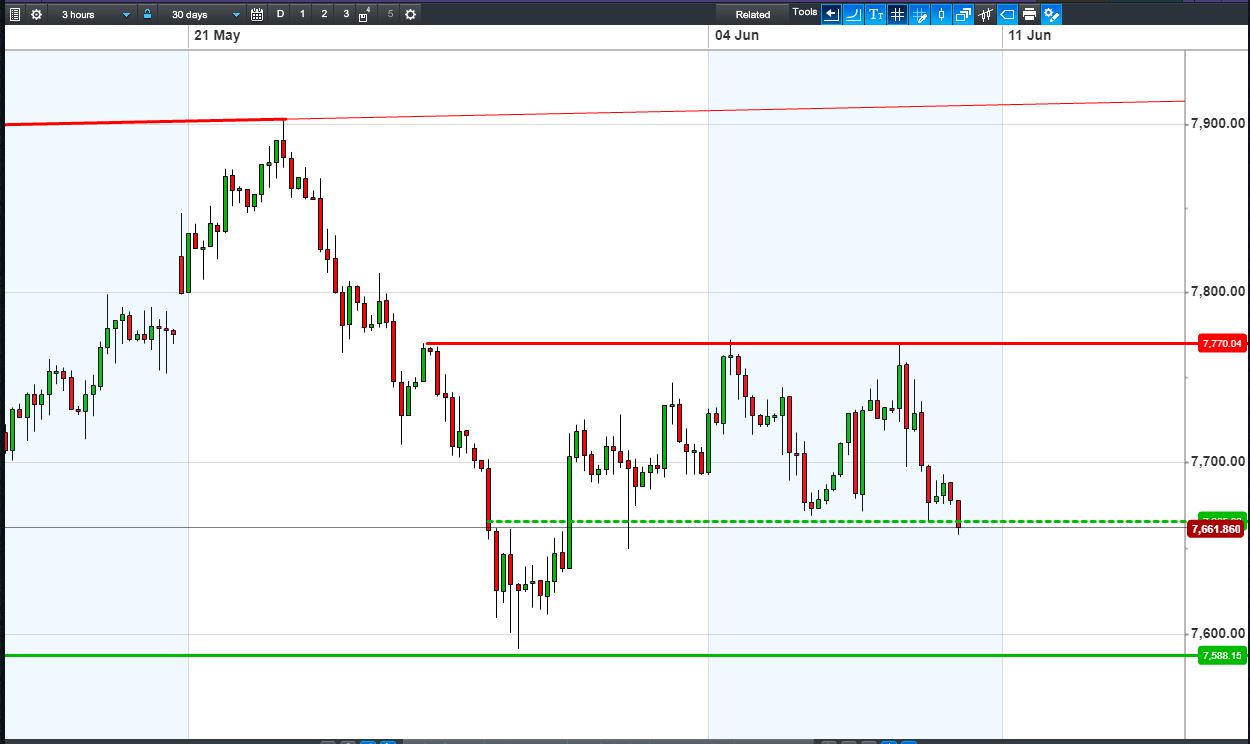Open the calendar date picker icon
The image size is (1250, 744).
point(257,14)
